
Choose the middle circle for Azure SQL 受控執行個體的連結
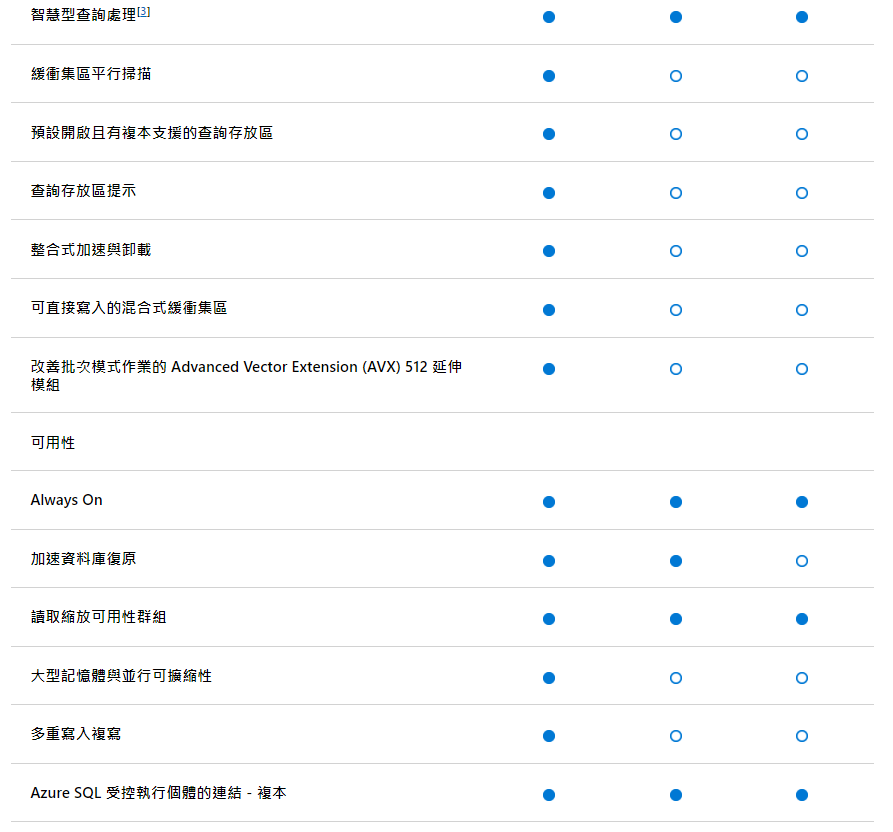coord(676,794)
